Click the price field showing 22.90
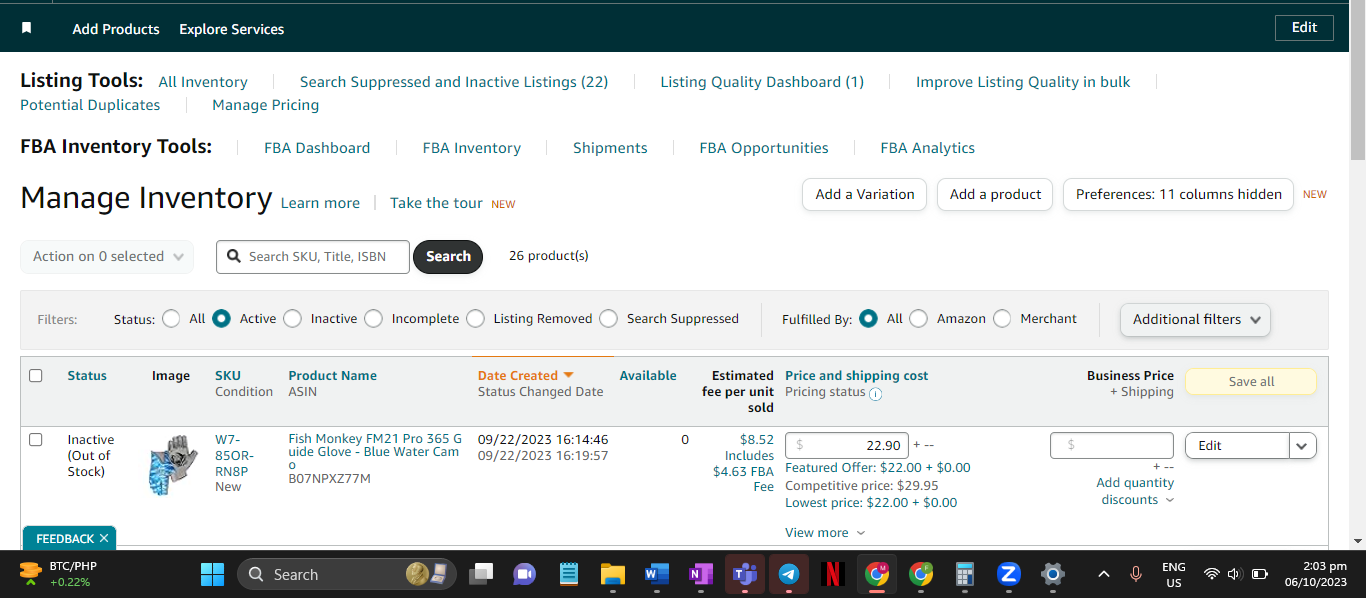 click(x=847, y=446)
